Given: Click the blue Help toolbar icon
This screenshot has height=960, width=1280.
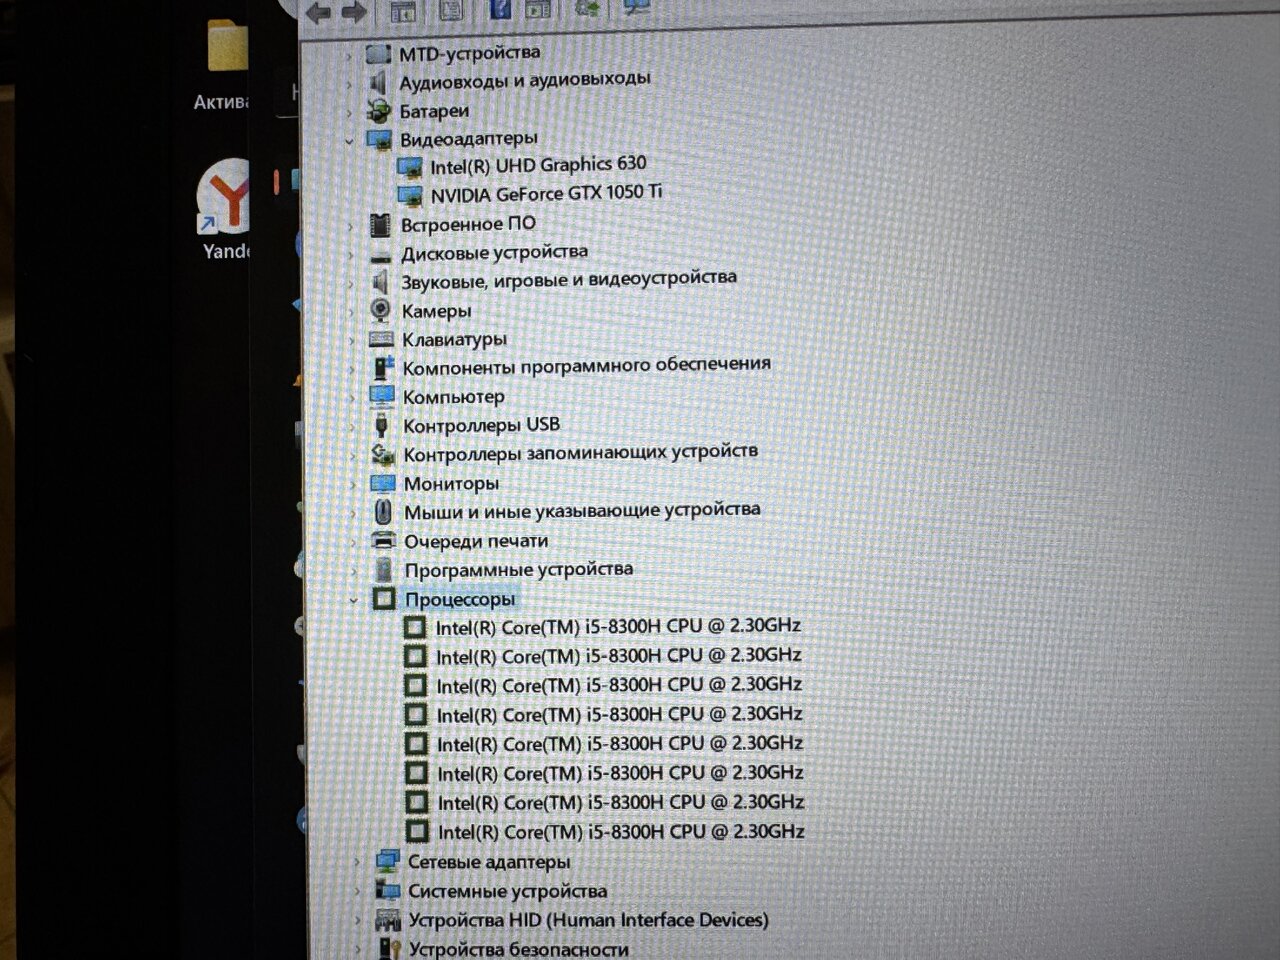Looking at the screenshot, I should [x=499, y=10].
